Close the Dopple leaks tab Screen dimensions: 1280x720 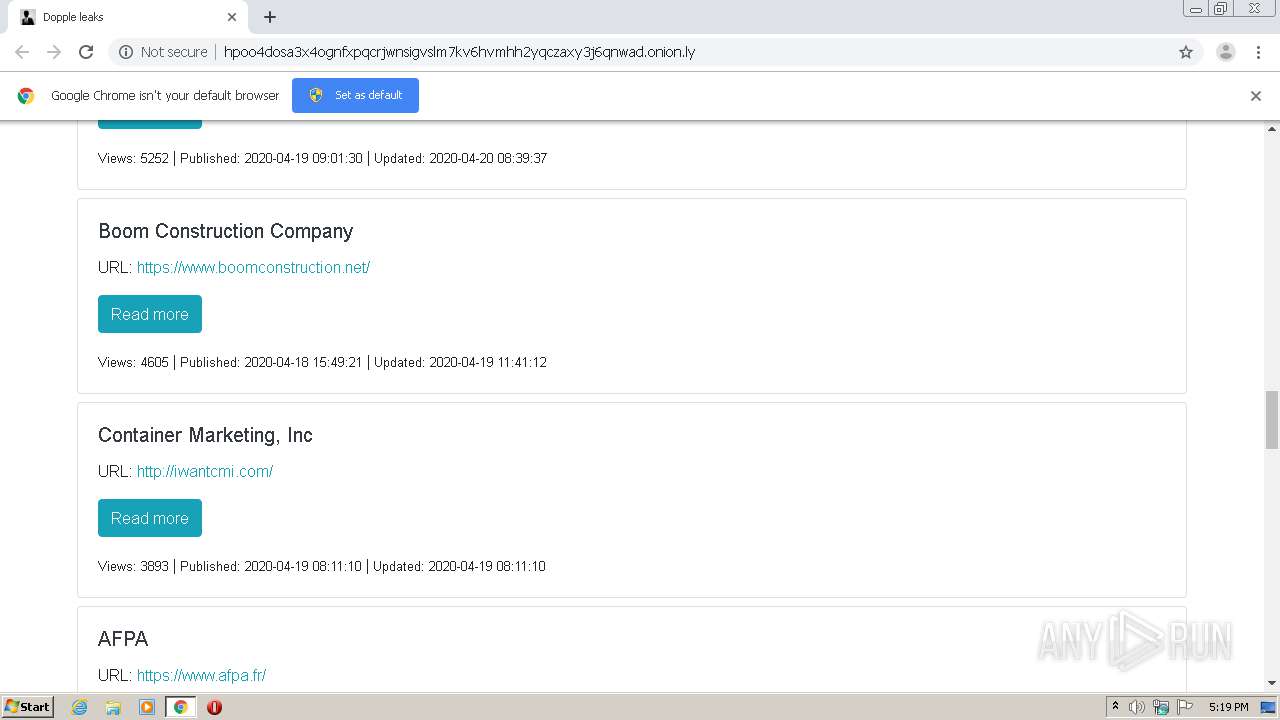[x=232, y=17]
